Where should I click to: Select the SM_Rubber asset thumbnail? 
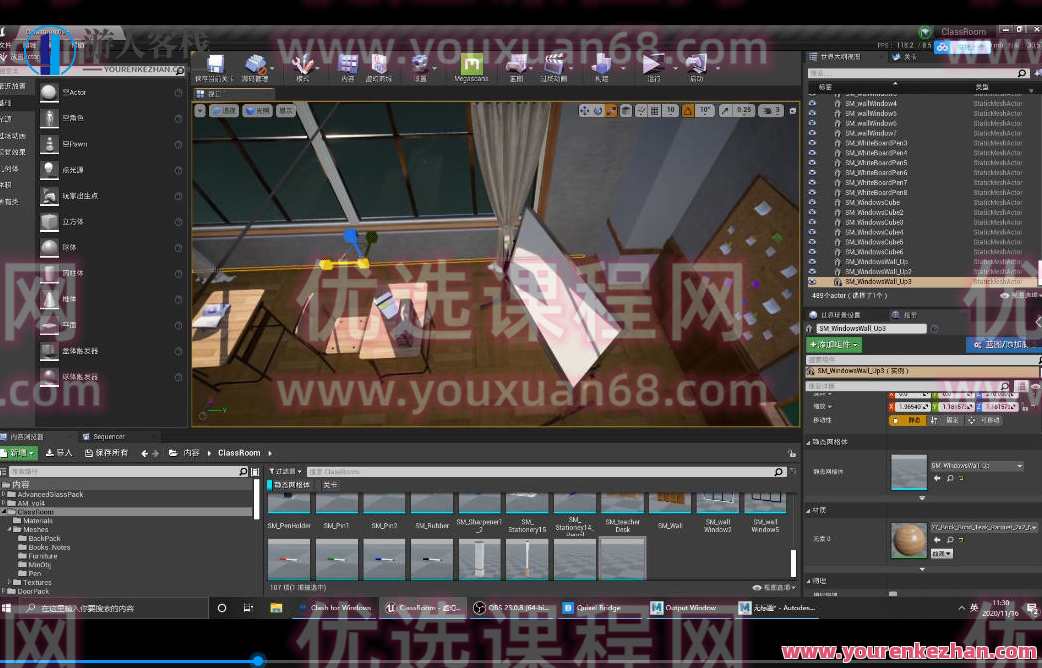coord(430,505)
